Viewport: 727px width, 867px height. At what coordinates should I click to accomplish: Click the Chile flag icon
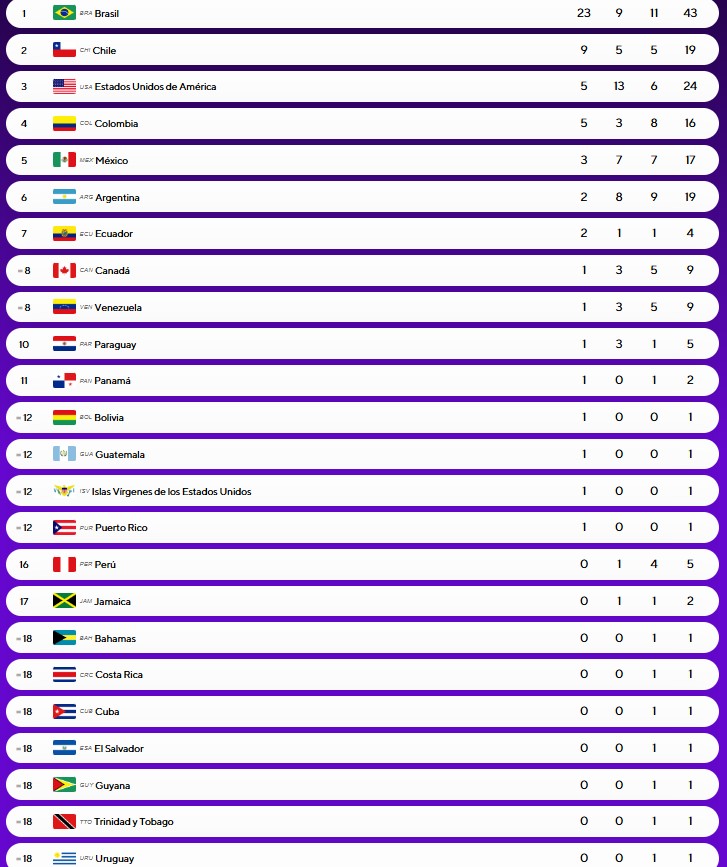(64, 50)
